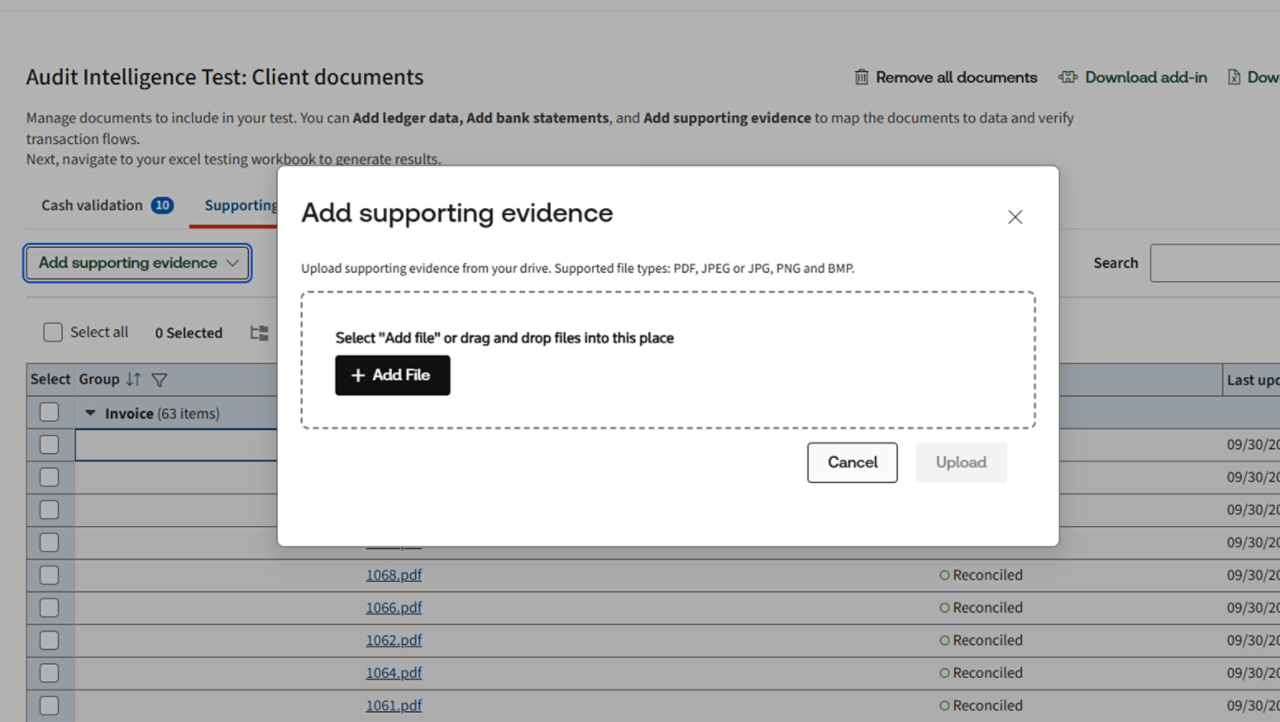Open the Group column filter funnel

pos(159,380)
